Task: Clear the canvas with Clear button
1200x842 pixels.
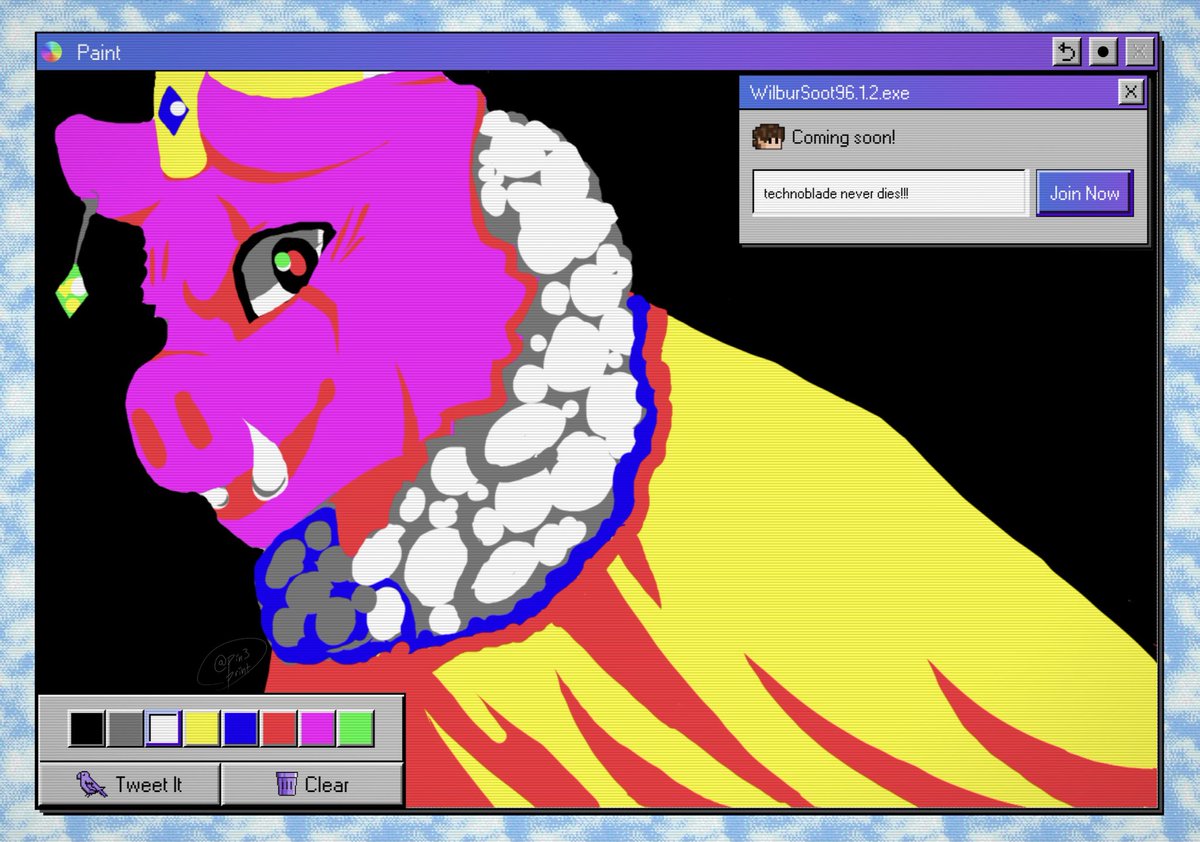Action: coord(312,784)
